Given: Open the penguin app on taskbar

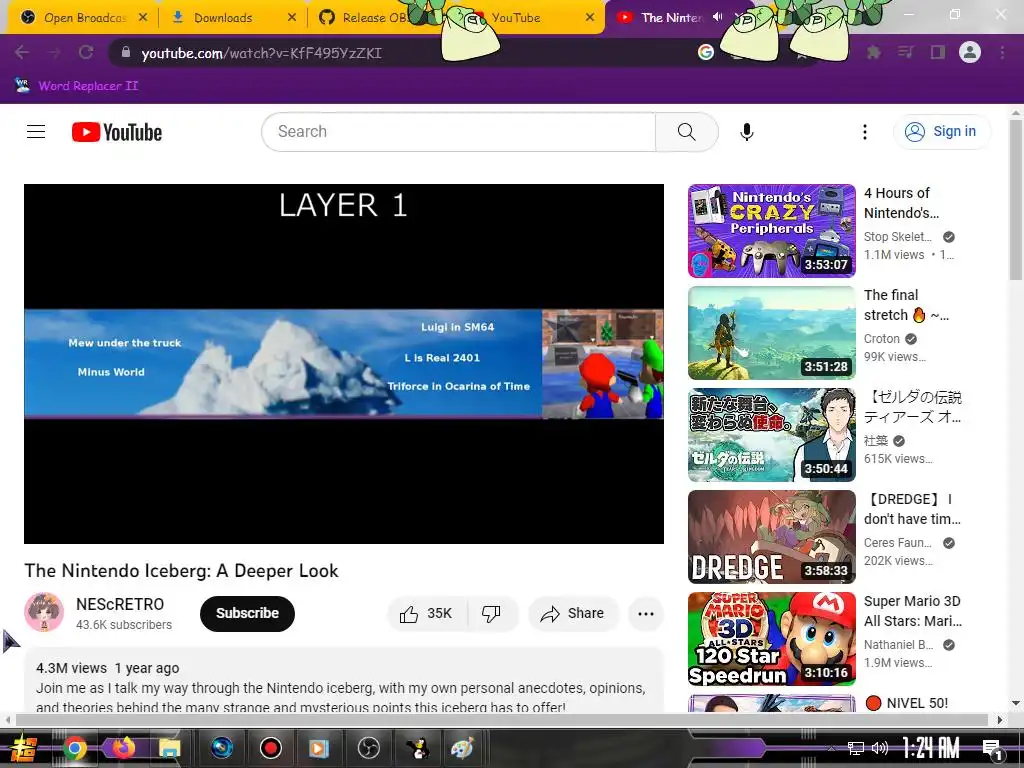Looking at the screenshot, I should click(x=417, y=748).
